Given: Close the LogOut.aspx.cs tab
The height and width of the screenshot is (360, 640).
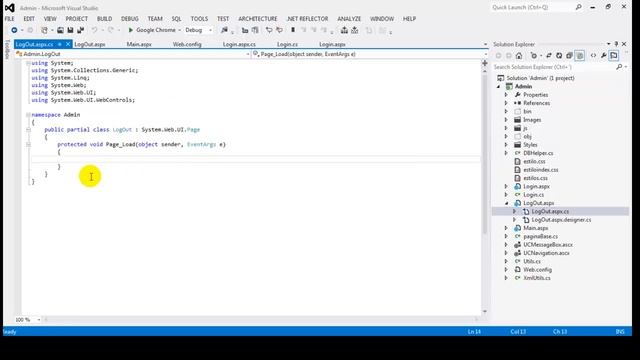Looking at the screenshot, I should (x=68, y=44).
